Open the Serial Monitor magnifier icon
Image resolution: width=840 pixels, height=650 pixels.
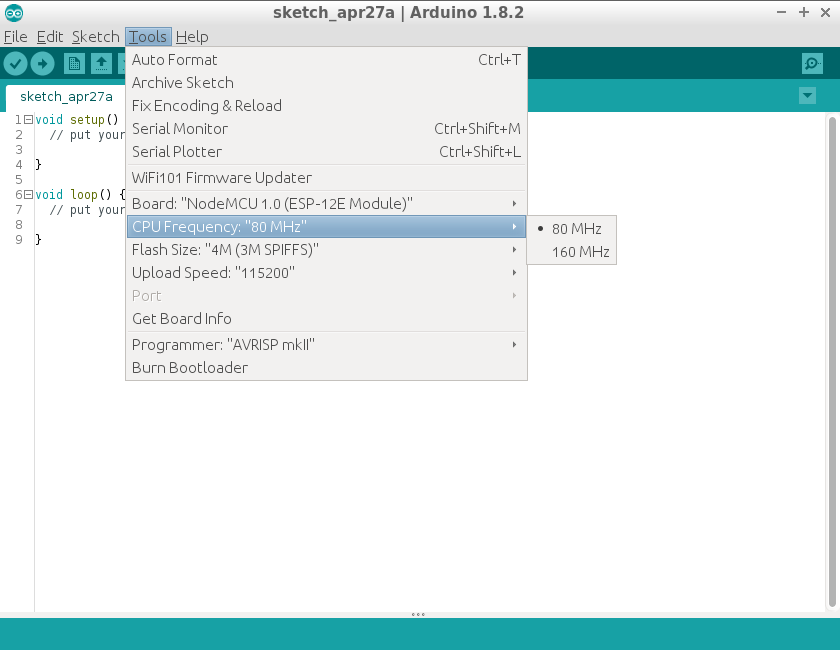coord(812,63)
